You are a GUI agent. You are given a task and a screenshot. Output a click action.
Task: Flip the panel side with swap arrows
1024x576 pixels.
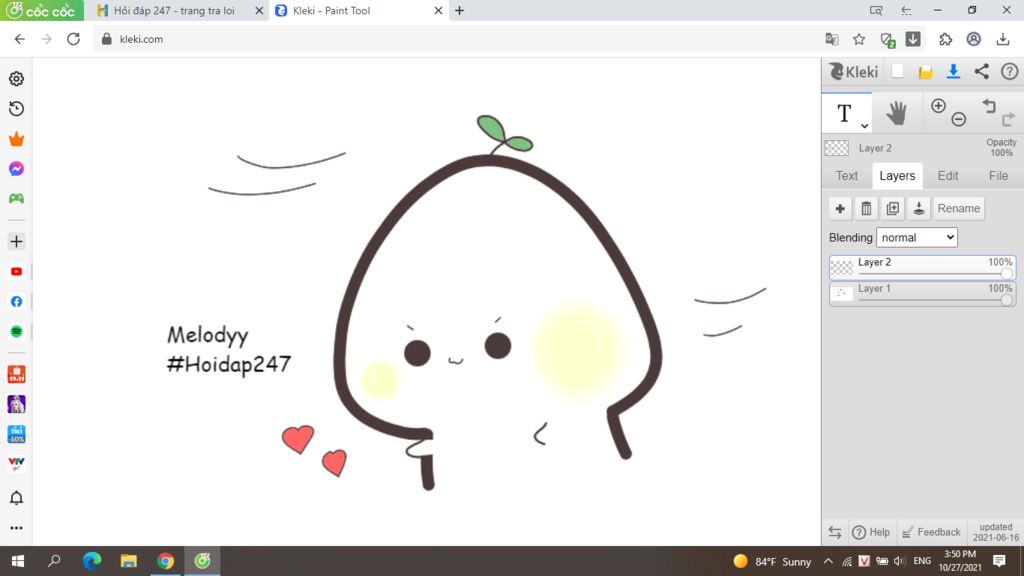835,532
